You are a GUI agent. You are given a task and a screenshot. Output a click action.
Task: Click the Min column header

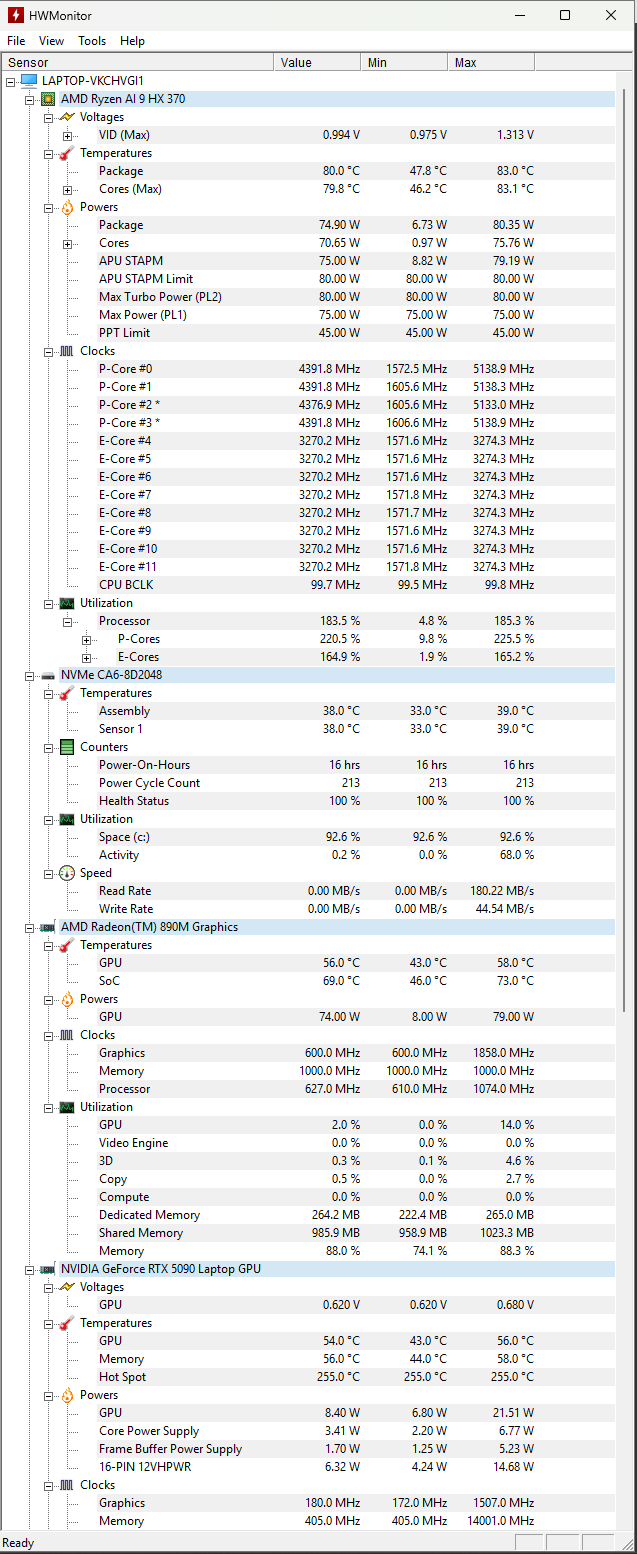tap(405, 62)
